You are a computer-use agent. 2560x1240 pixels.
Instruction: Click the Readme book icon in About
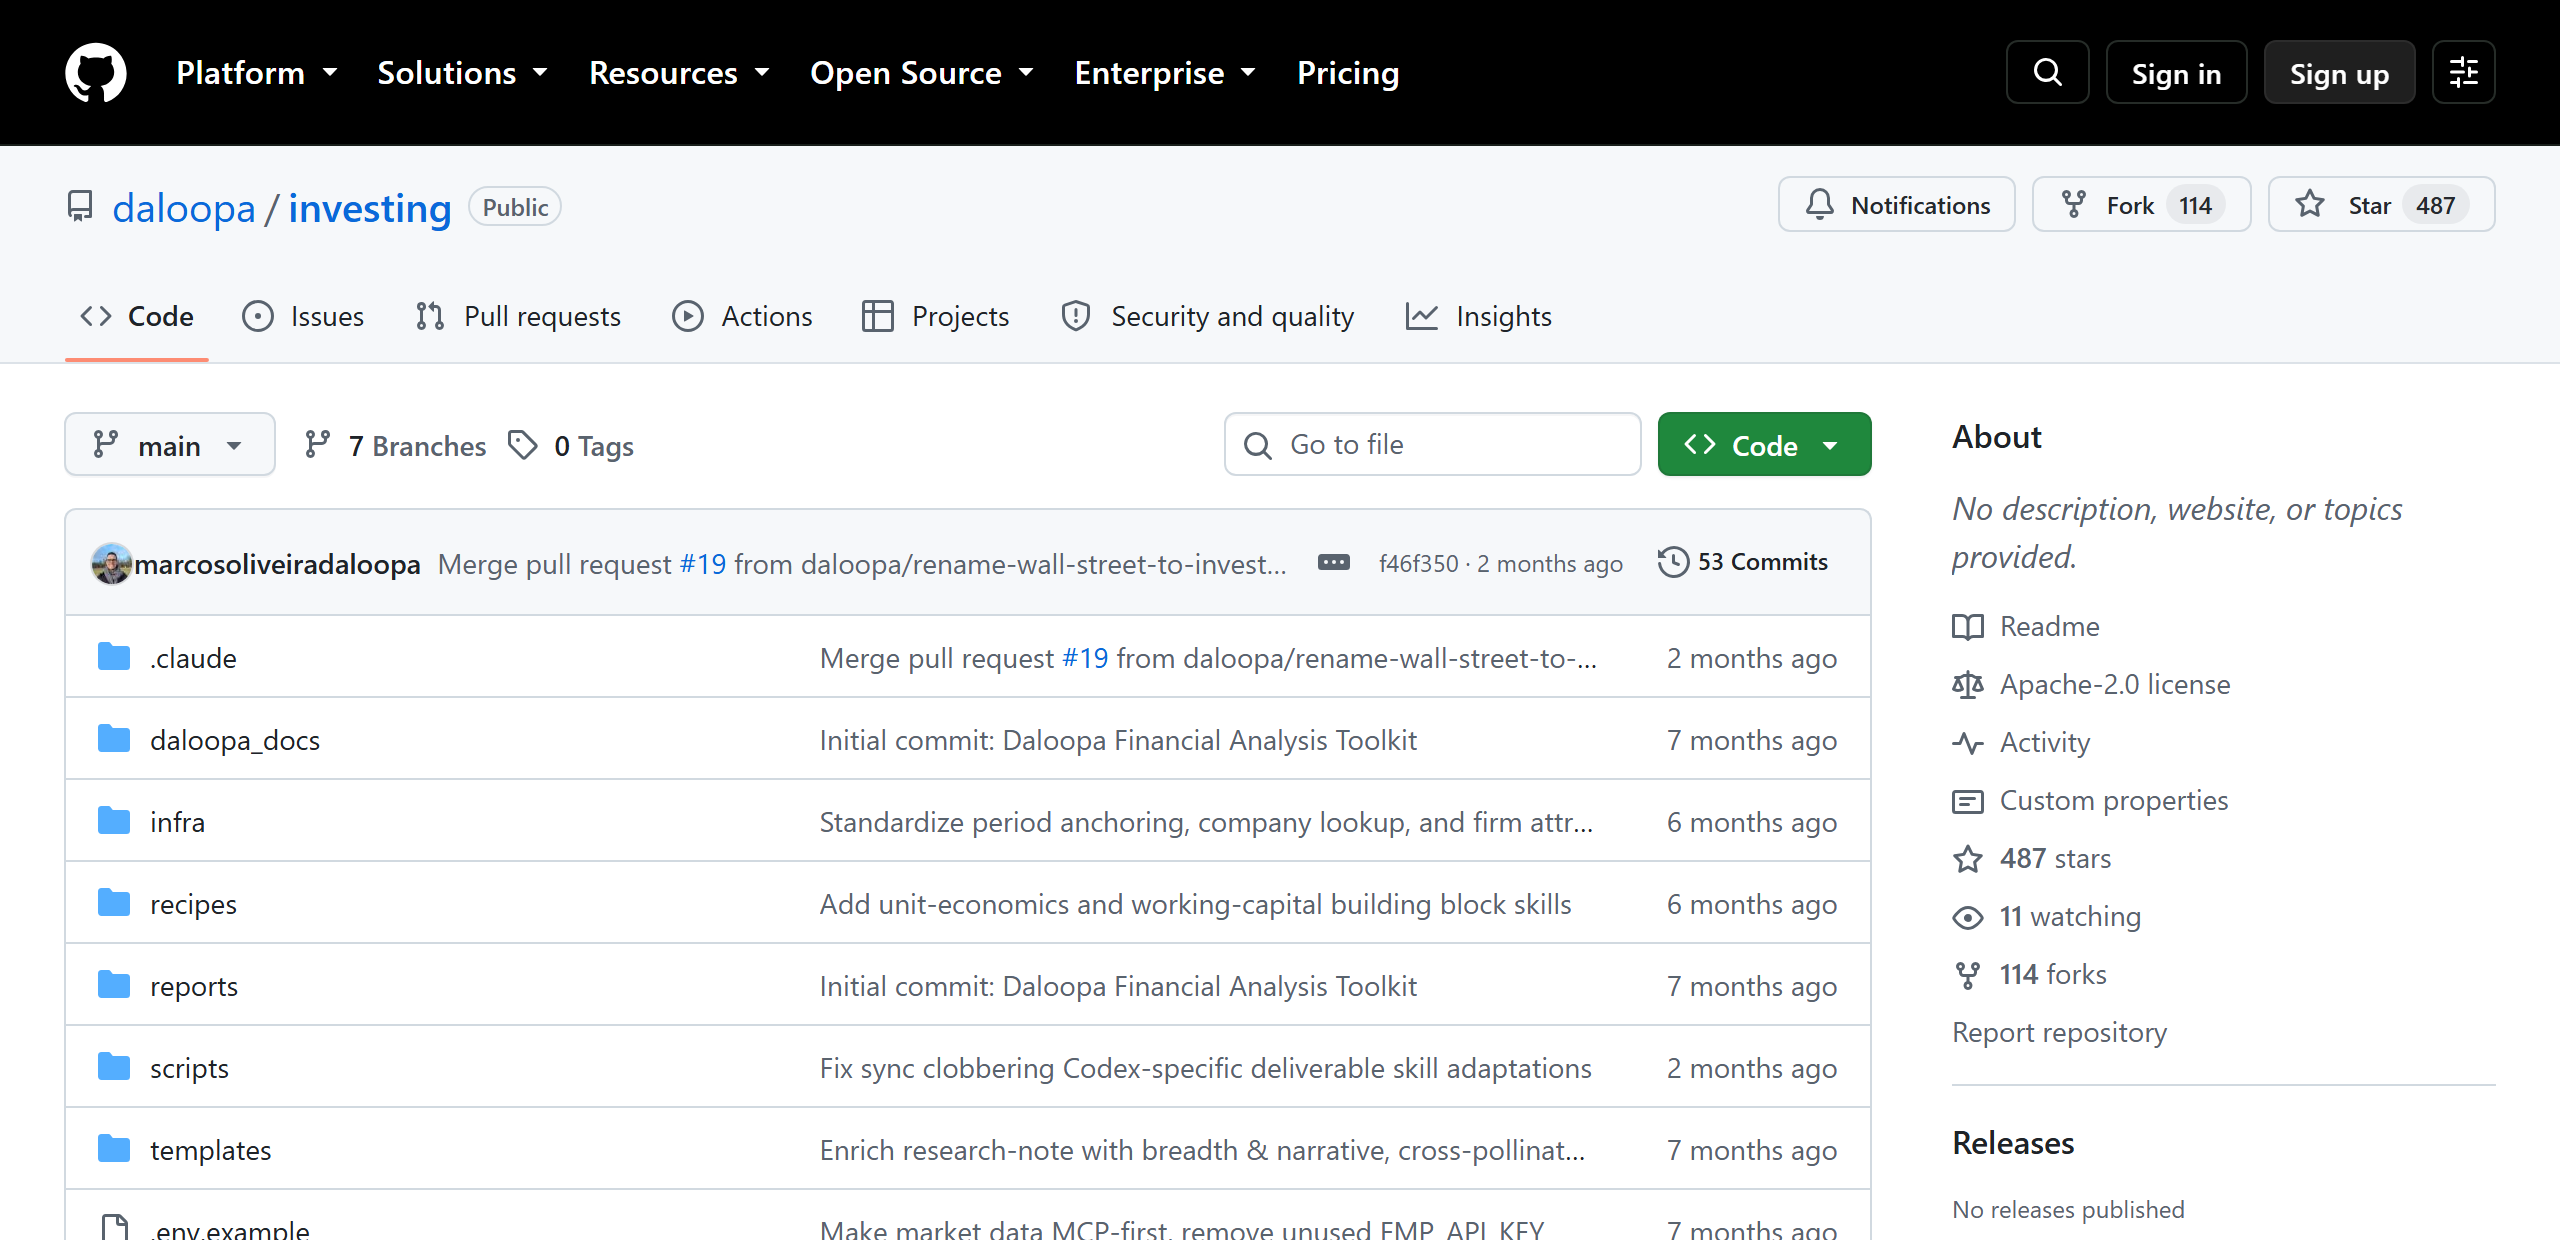1968,627
